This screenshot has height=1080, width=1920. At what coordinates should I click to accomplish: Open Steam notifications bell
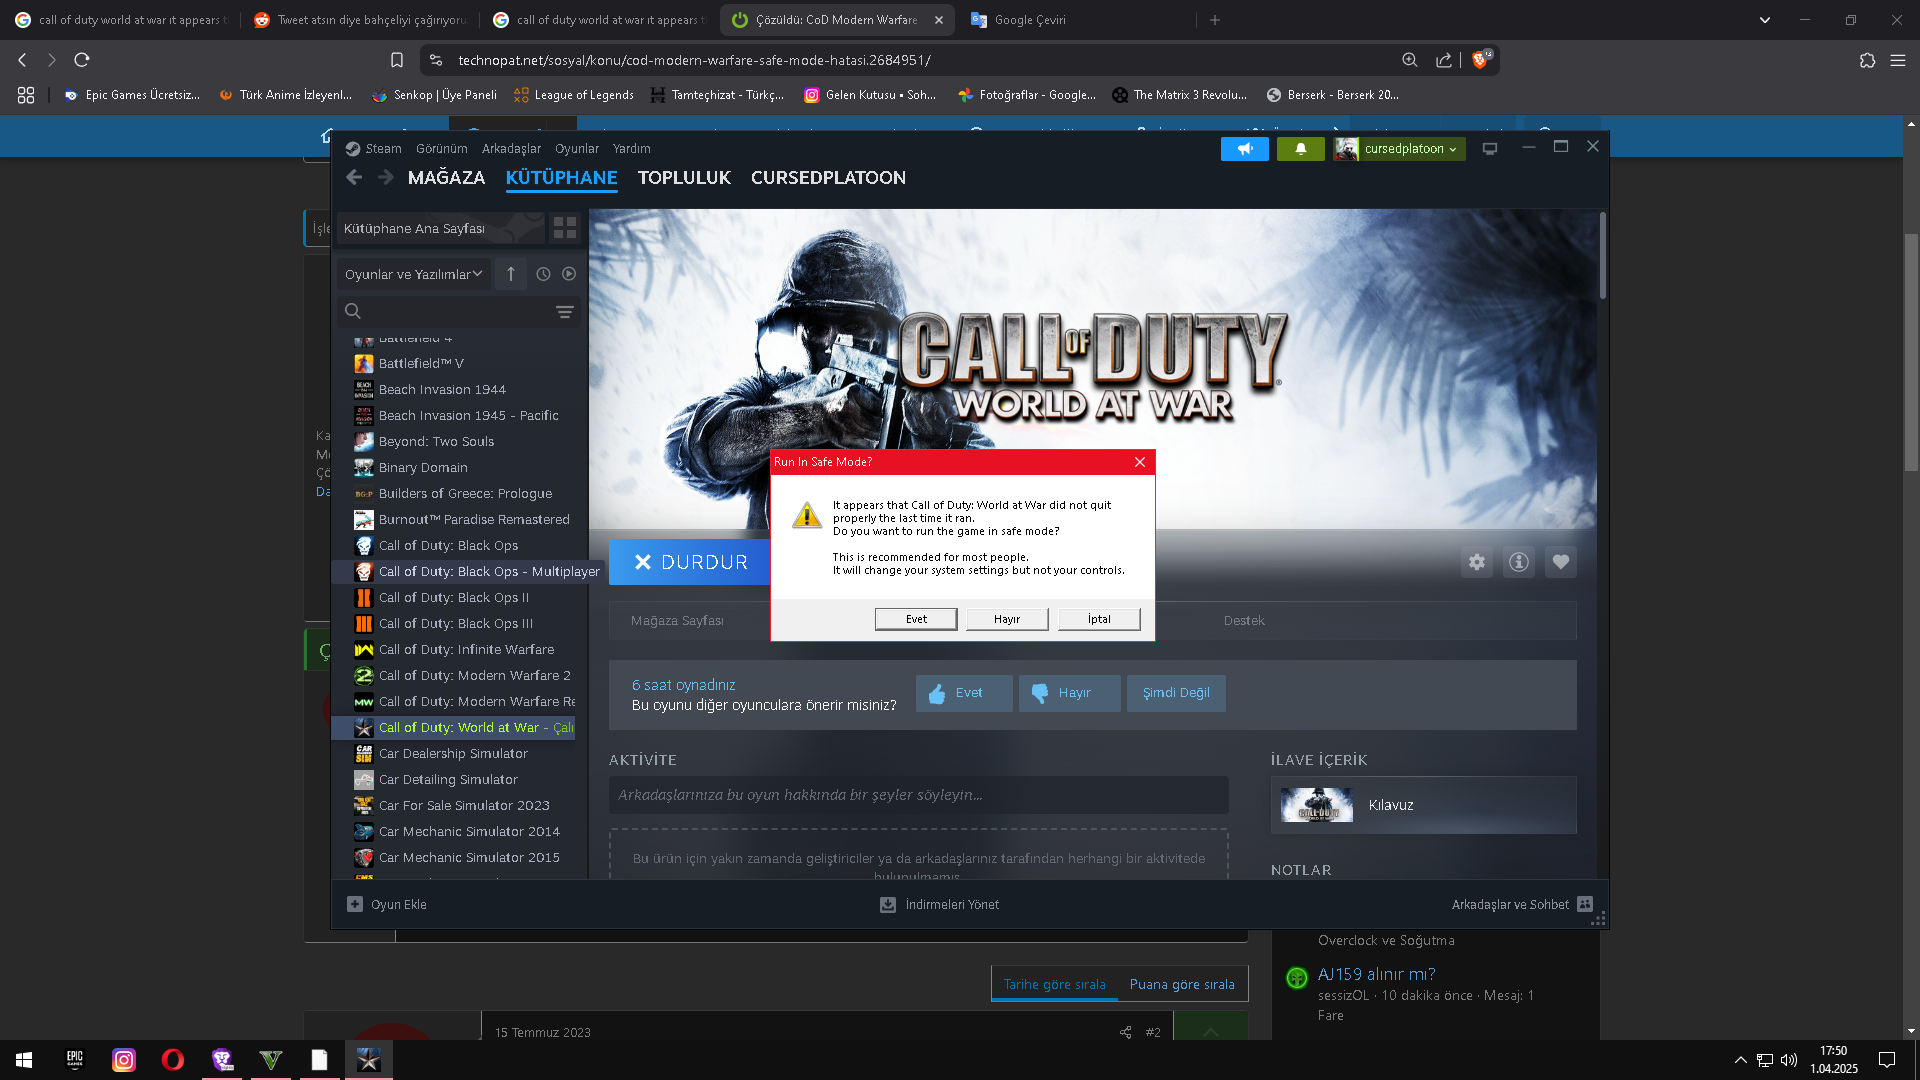(x=1300, y=149)
